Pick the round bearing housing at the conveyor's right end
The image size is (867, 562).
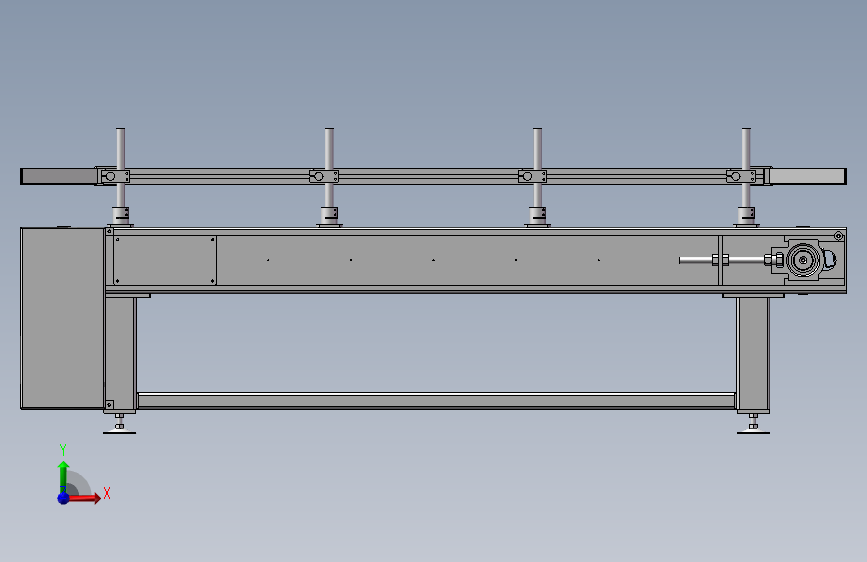803,259
